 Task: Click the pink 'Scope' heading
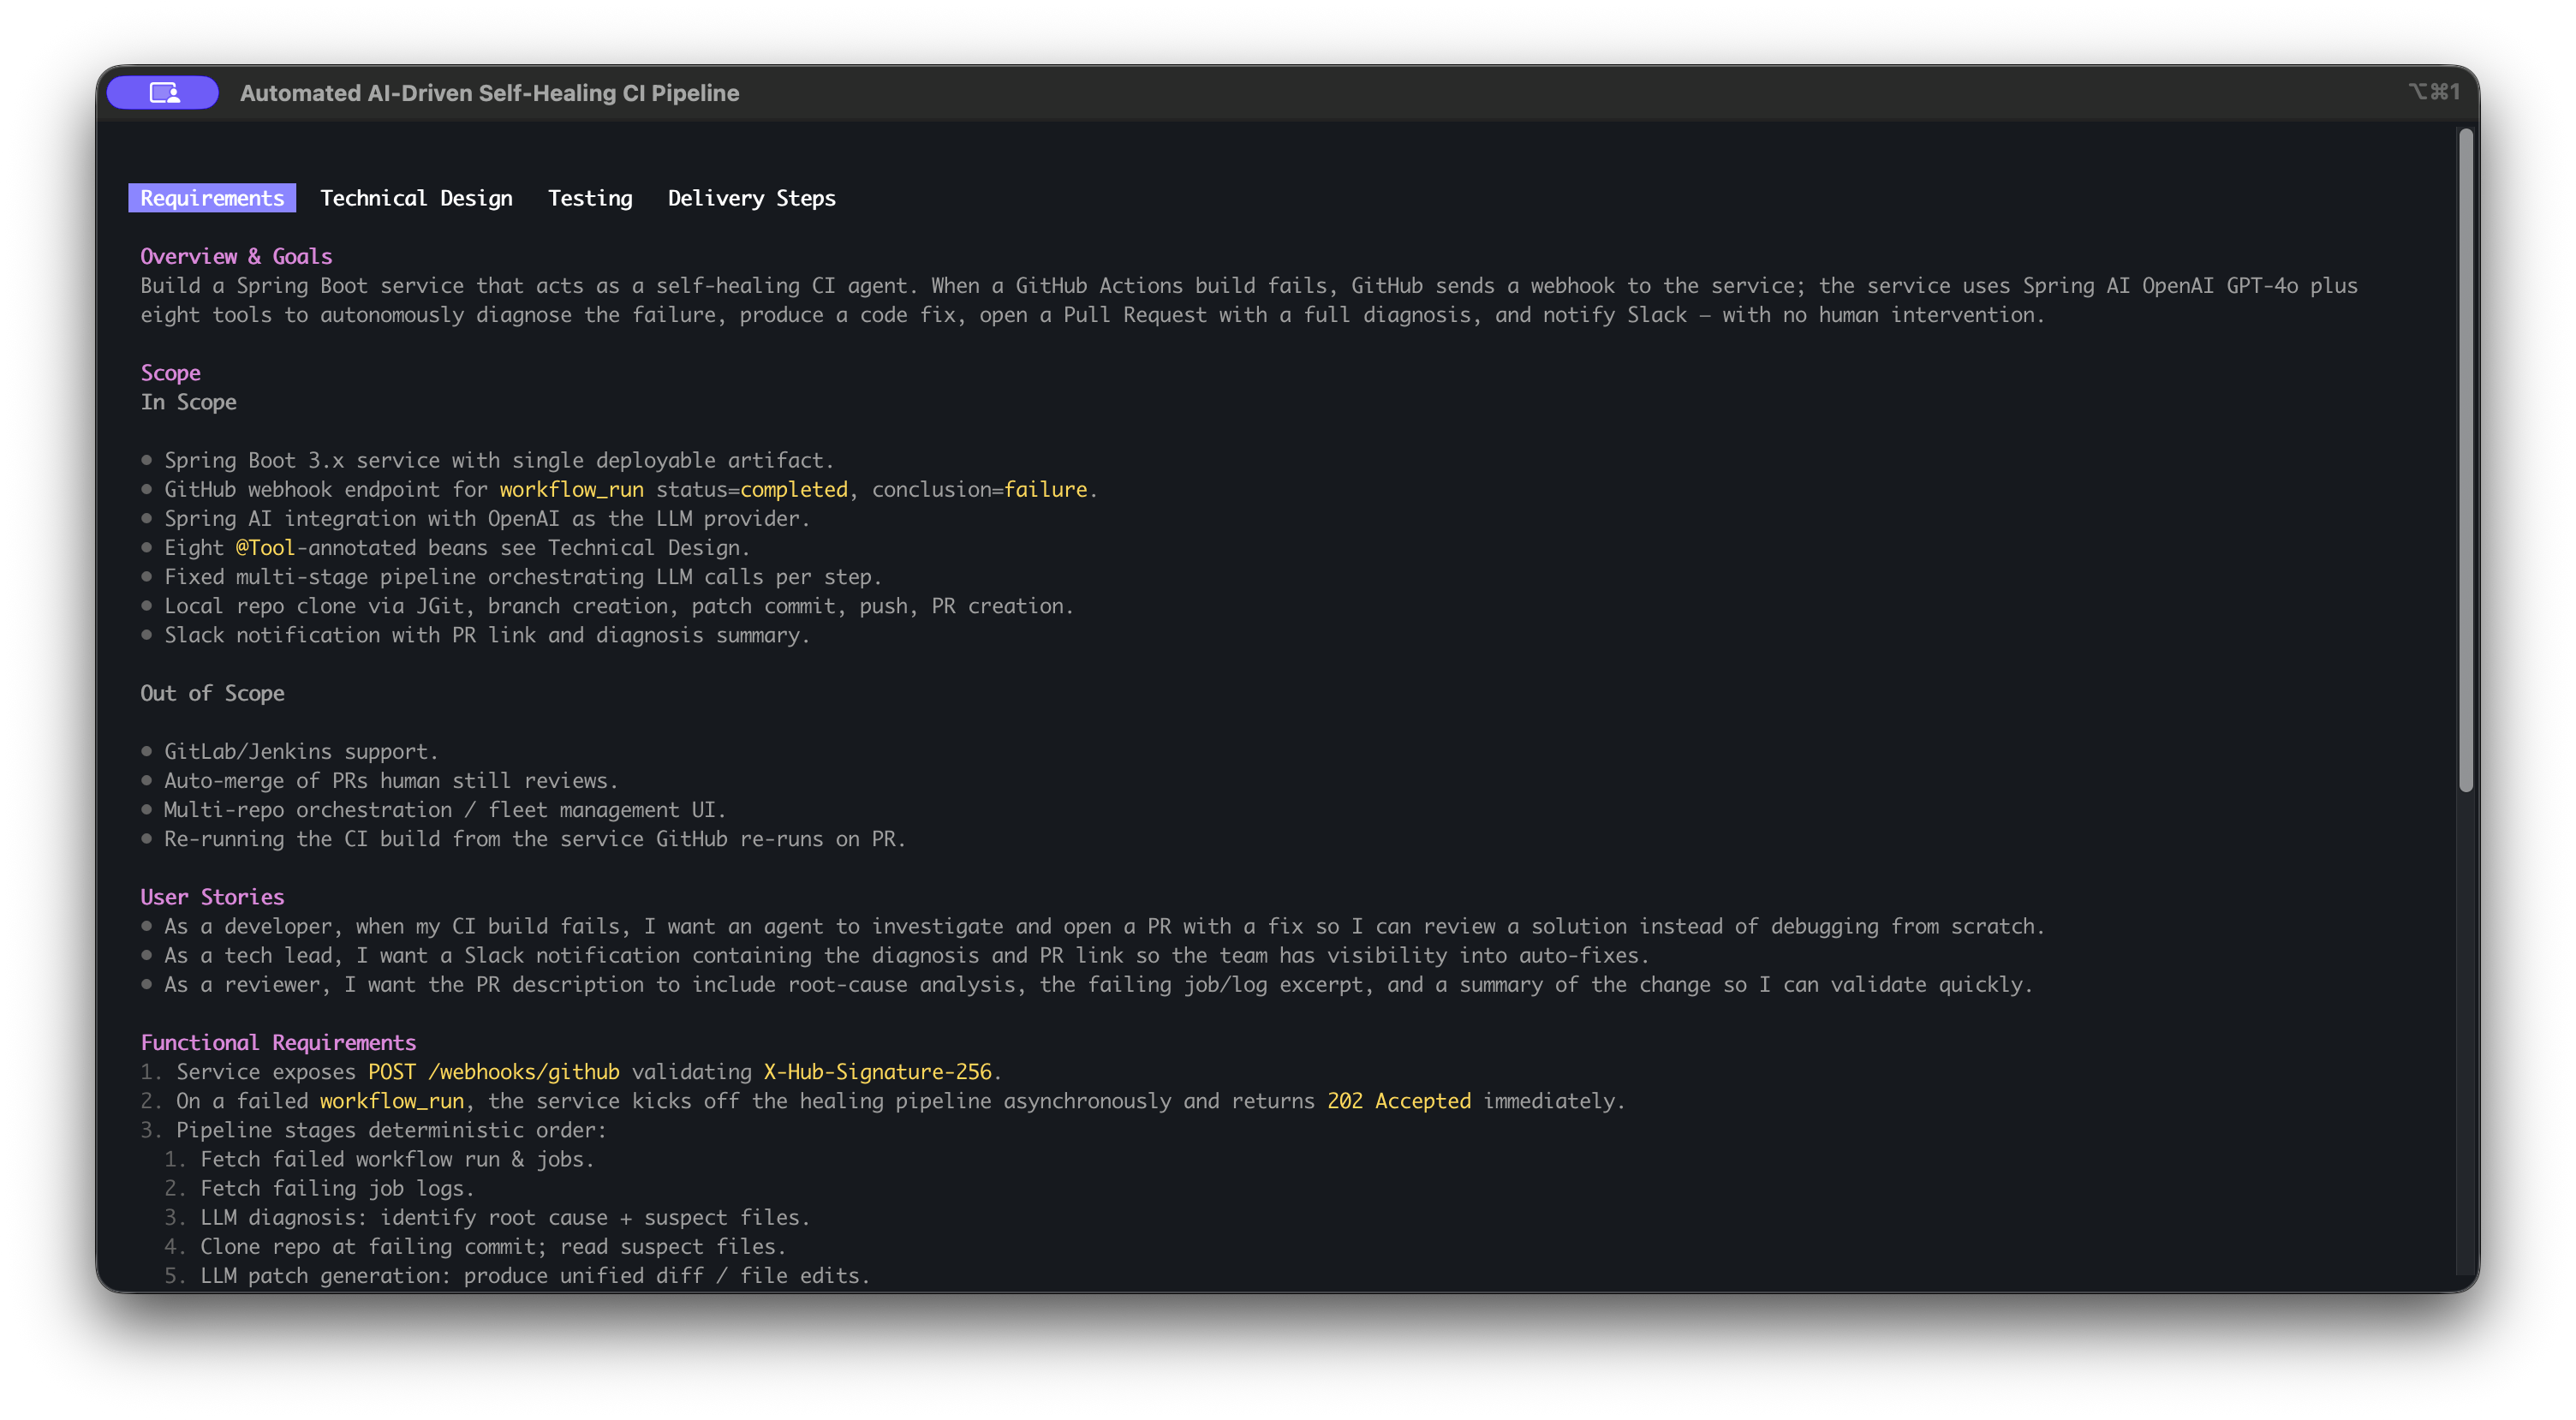170,373
